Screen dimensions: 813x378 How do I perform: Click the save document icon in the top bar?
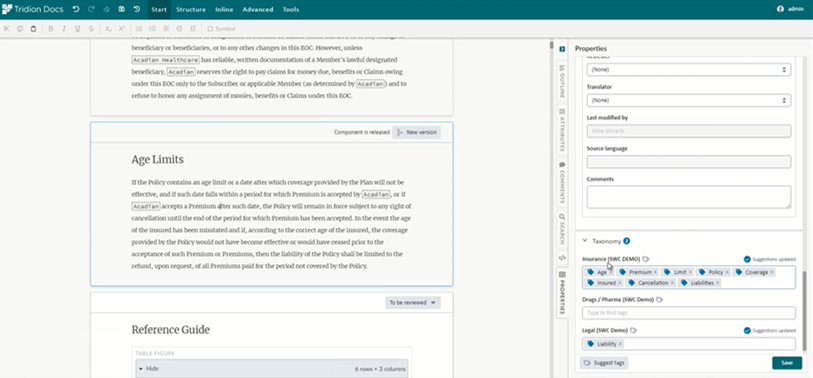121,9
